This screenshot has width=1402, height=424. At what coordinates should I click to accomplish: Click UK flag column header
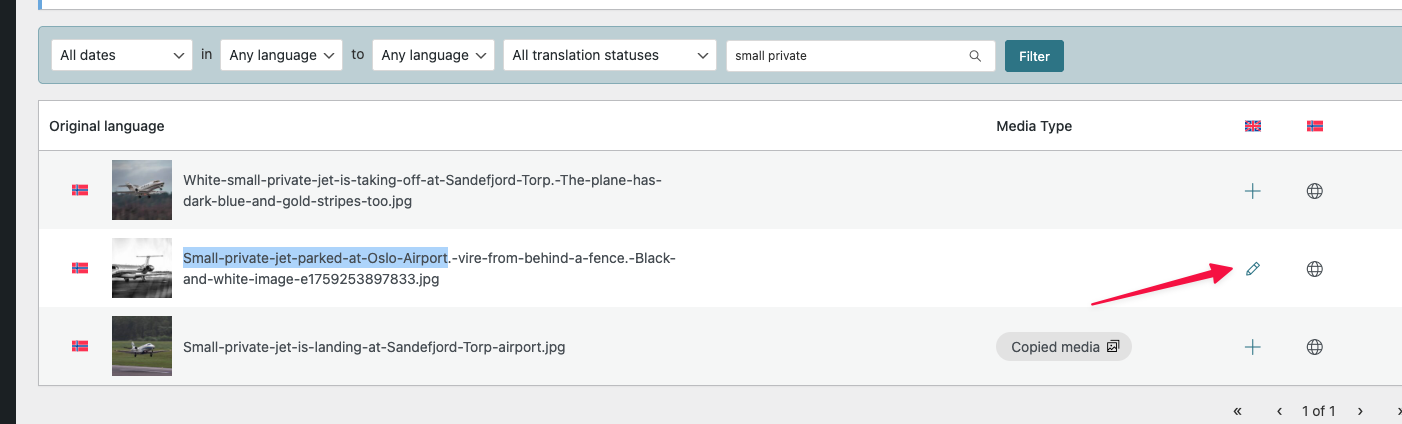point(1252,126)
